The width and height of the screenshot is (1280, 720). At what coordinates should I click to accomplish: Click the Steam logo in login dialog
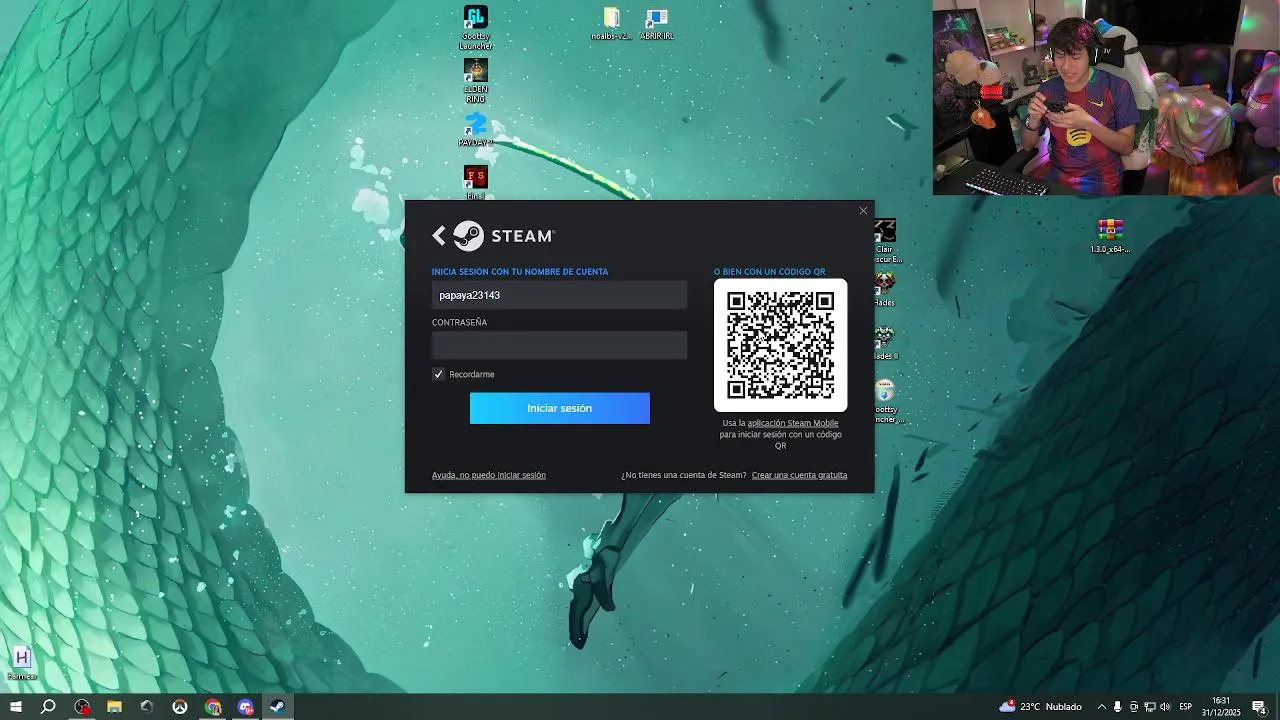click(x=504, y=236)
